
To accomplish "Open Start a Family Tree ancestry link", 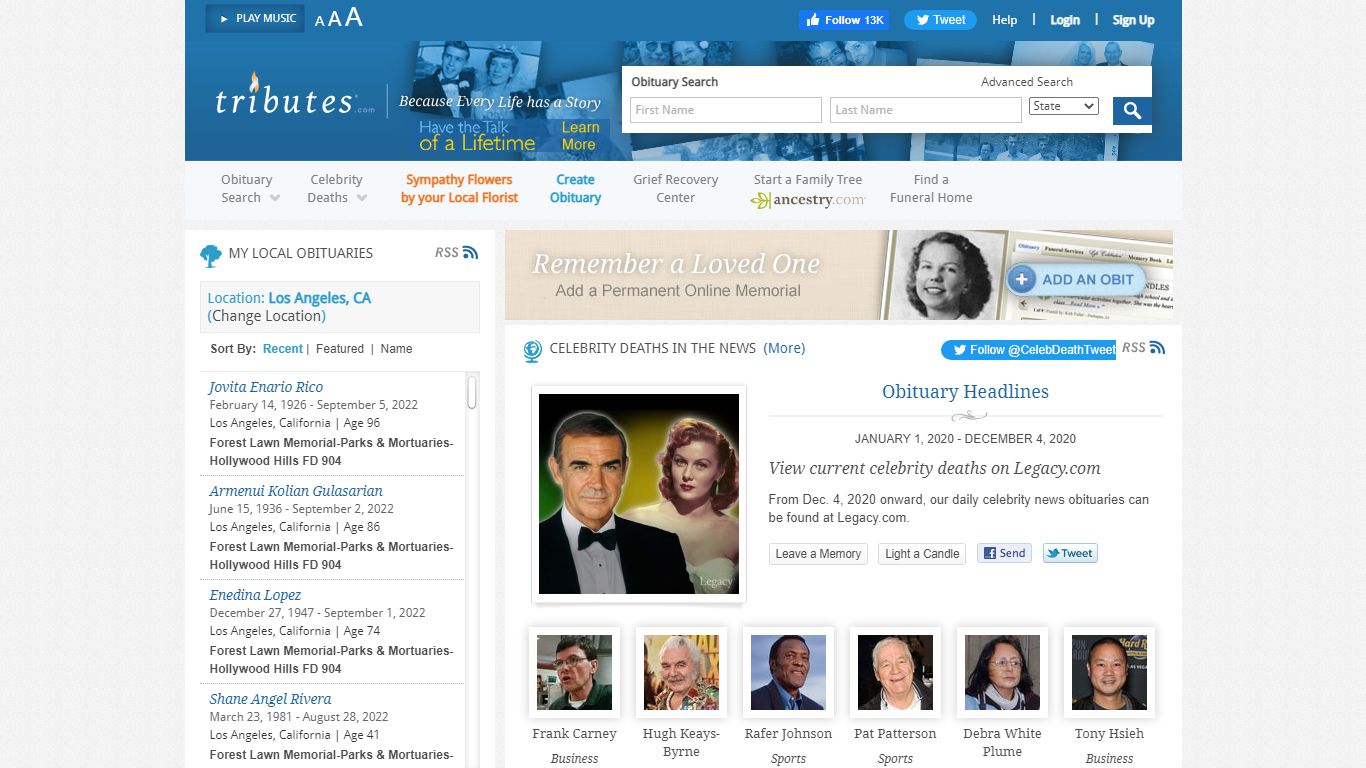I will (x=808, y=189).
